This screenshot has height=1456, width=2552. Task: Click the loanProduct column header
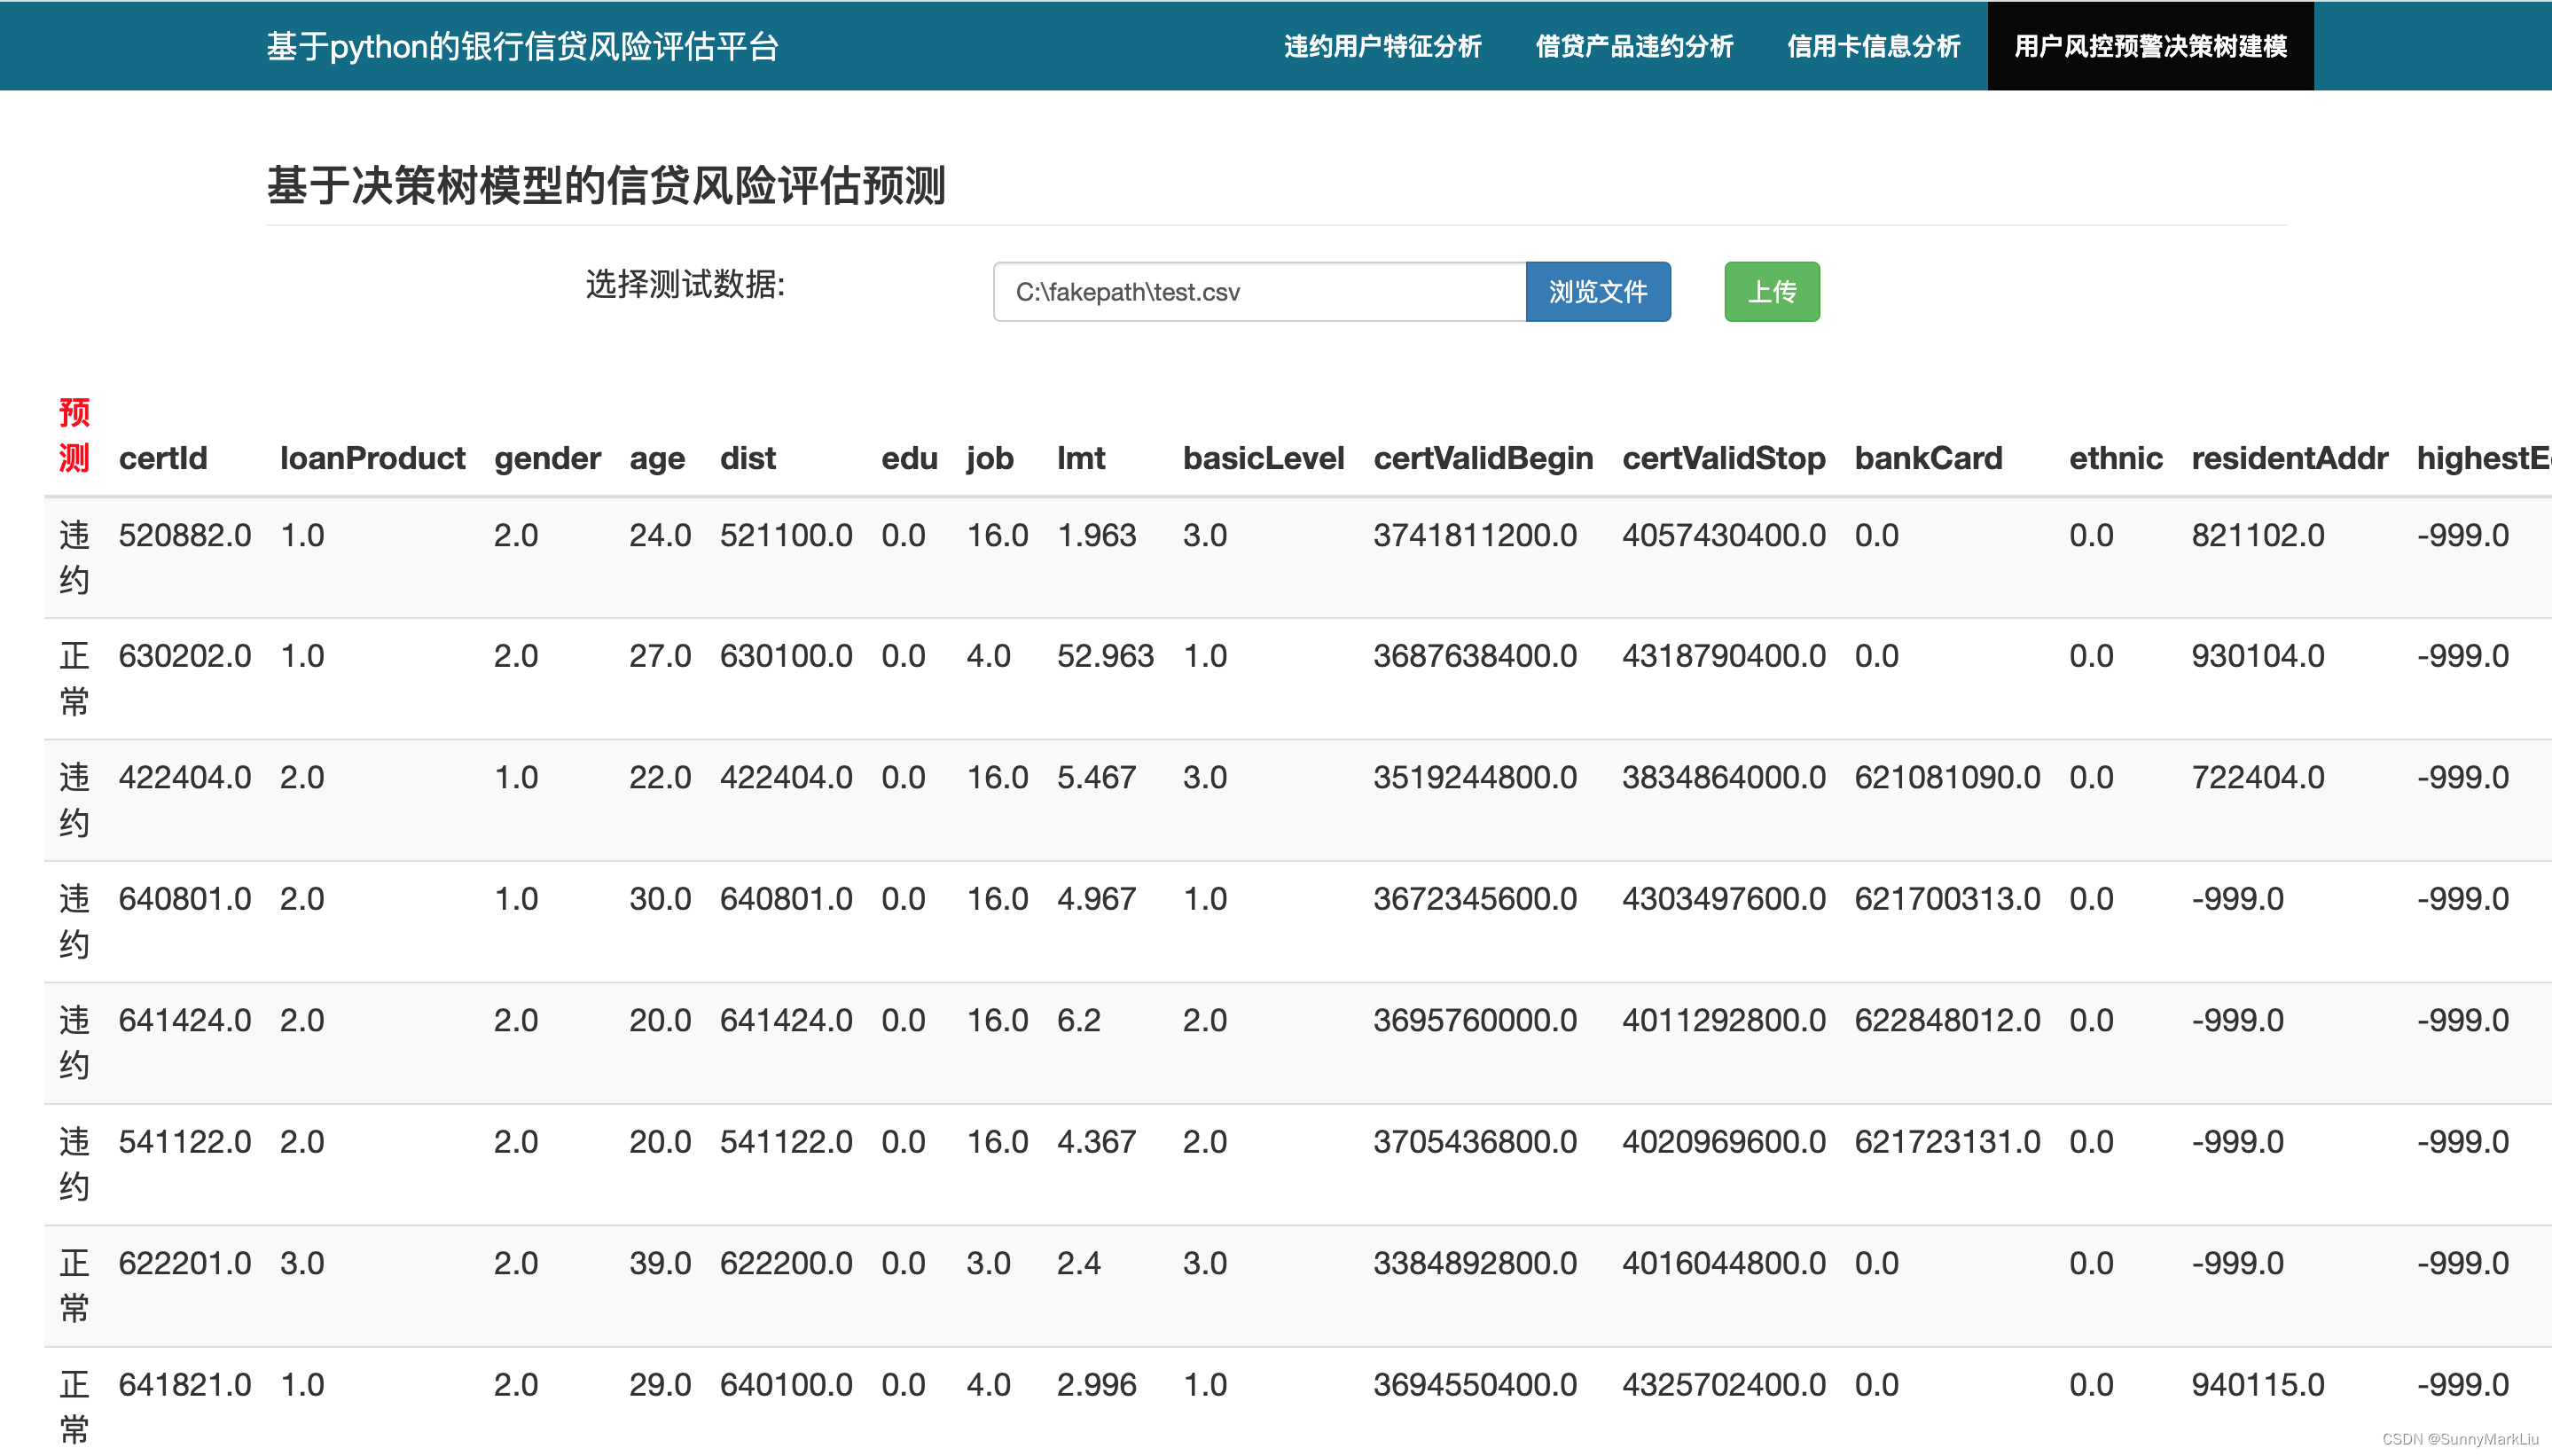(372, 458)
